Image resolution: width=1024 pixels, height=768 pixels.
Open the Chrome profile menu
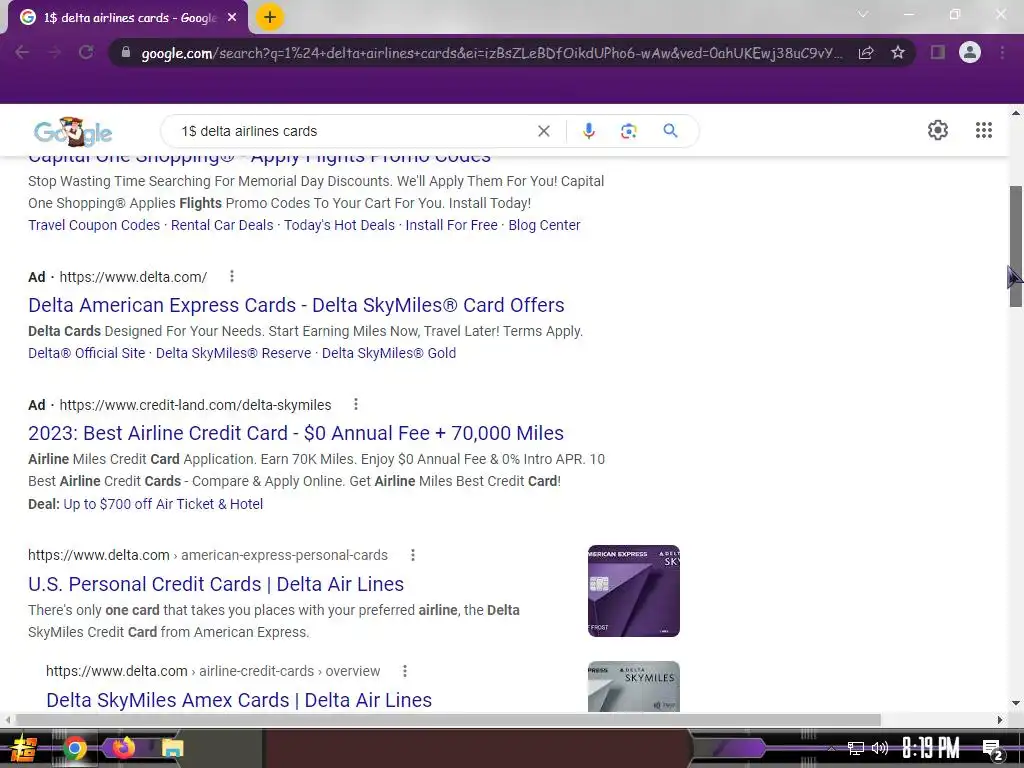tap(970, 52)
